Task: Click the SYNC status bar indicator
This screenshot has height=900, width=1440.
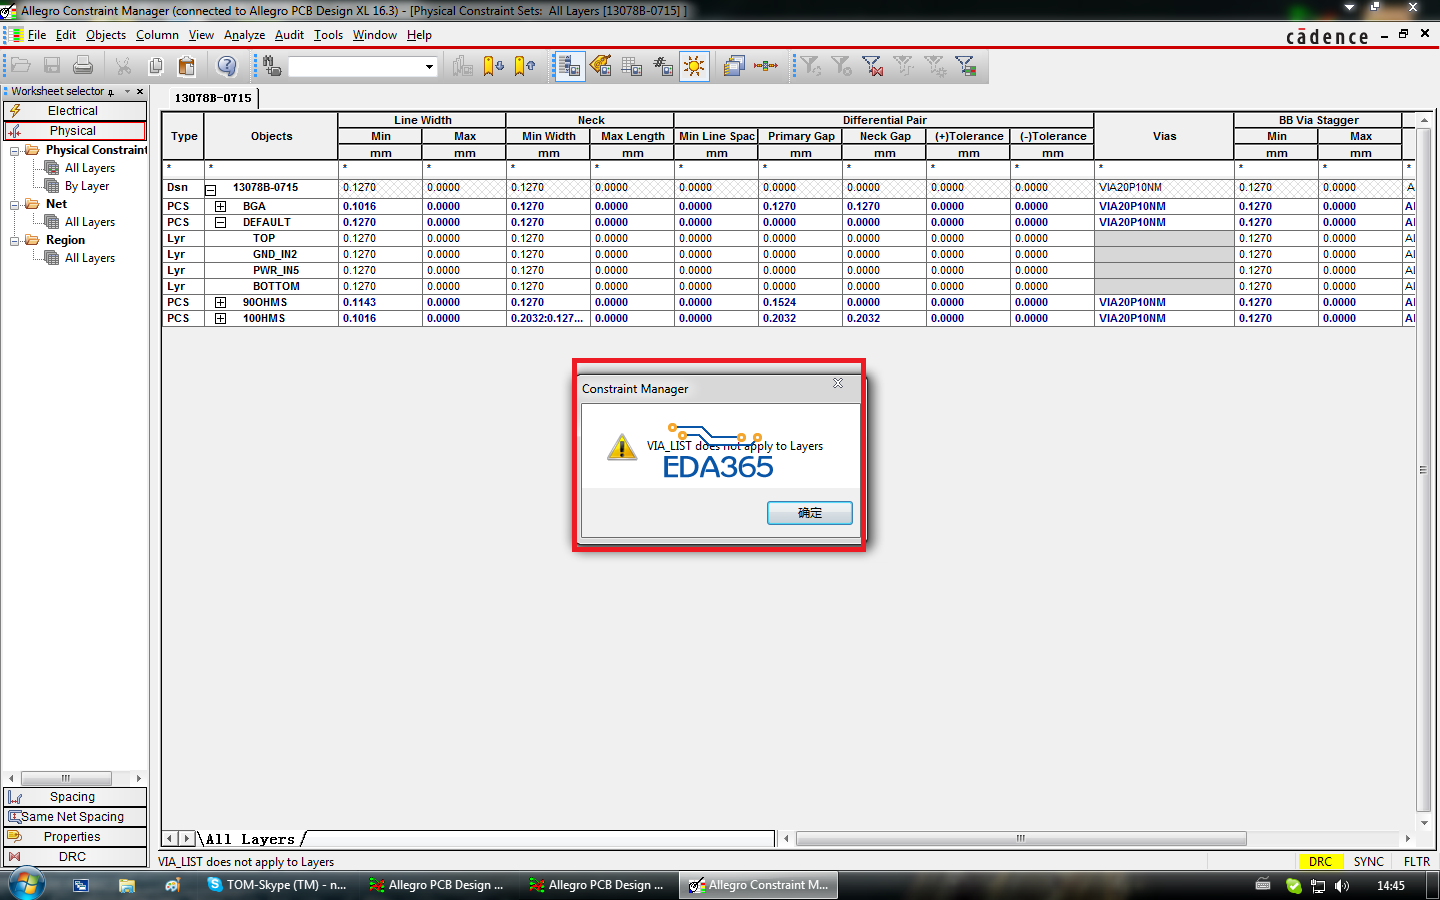Action: [x=1369, y=862]
